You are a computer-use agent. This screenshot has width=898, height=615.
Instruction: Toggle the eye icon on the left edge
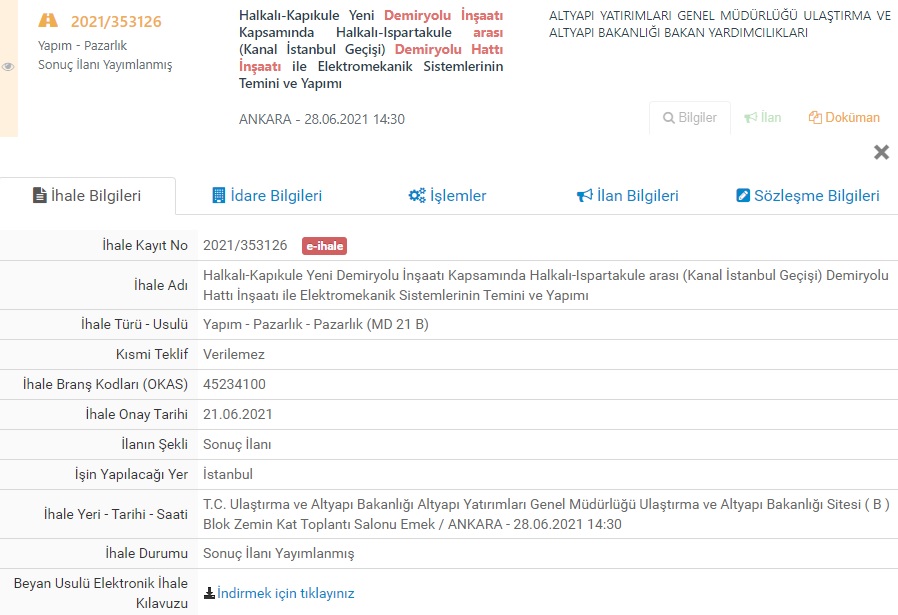(x=8, y=67)
